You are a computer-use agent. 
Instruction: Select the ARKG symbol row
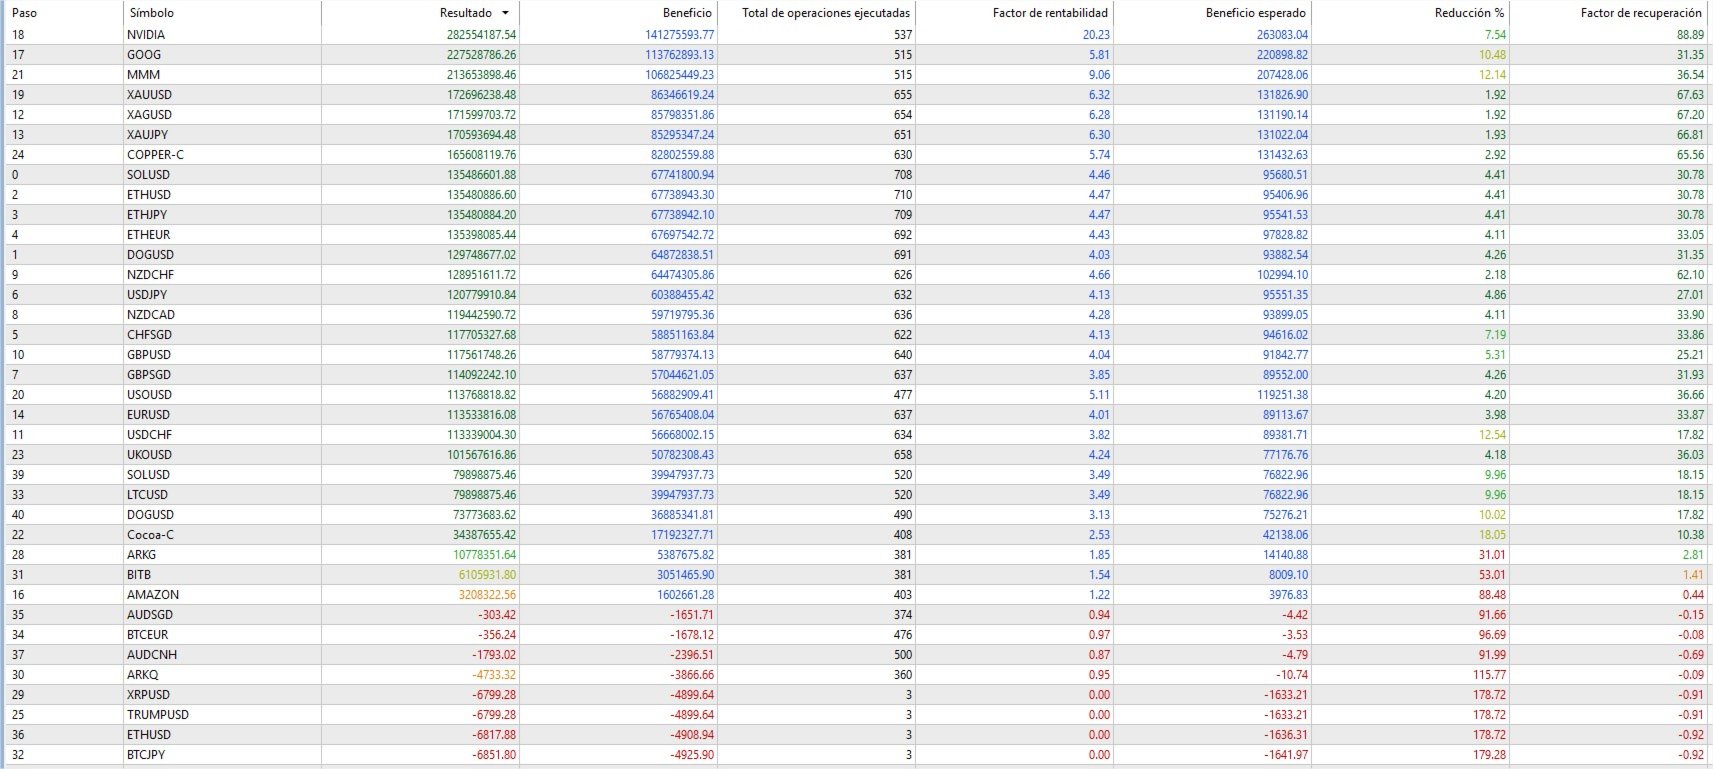pyautogui.click(x=856, y=554)
